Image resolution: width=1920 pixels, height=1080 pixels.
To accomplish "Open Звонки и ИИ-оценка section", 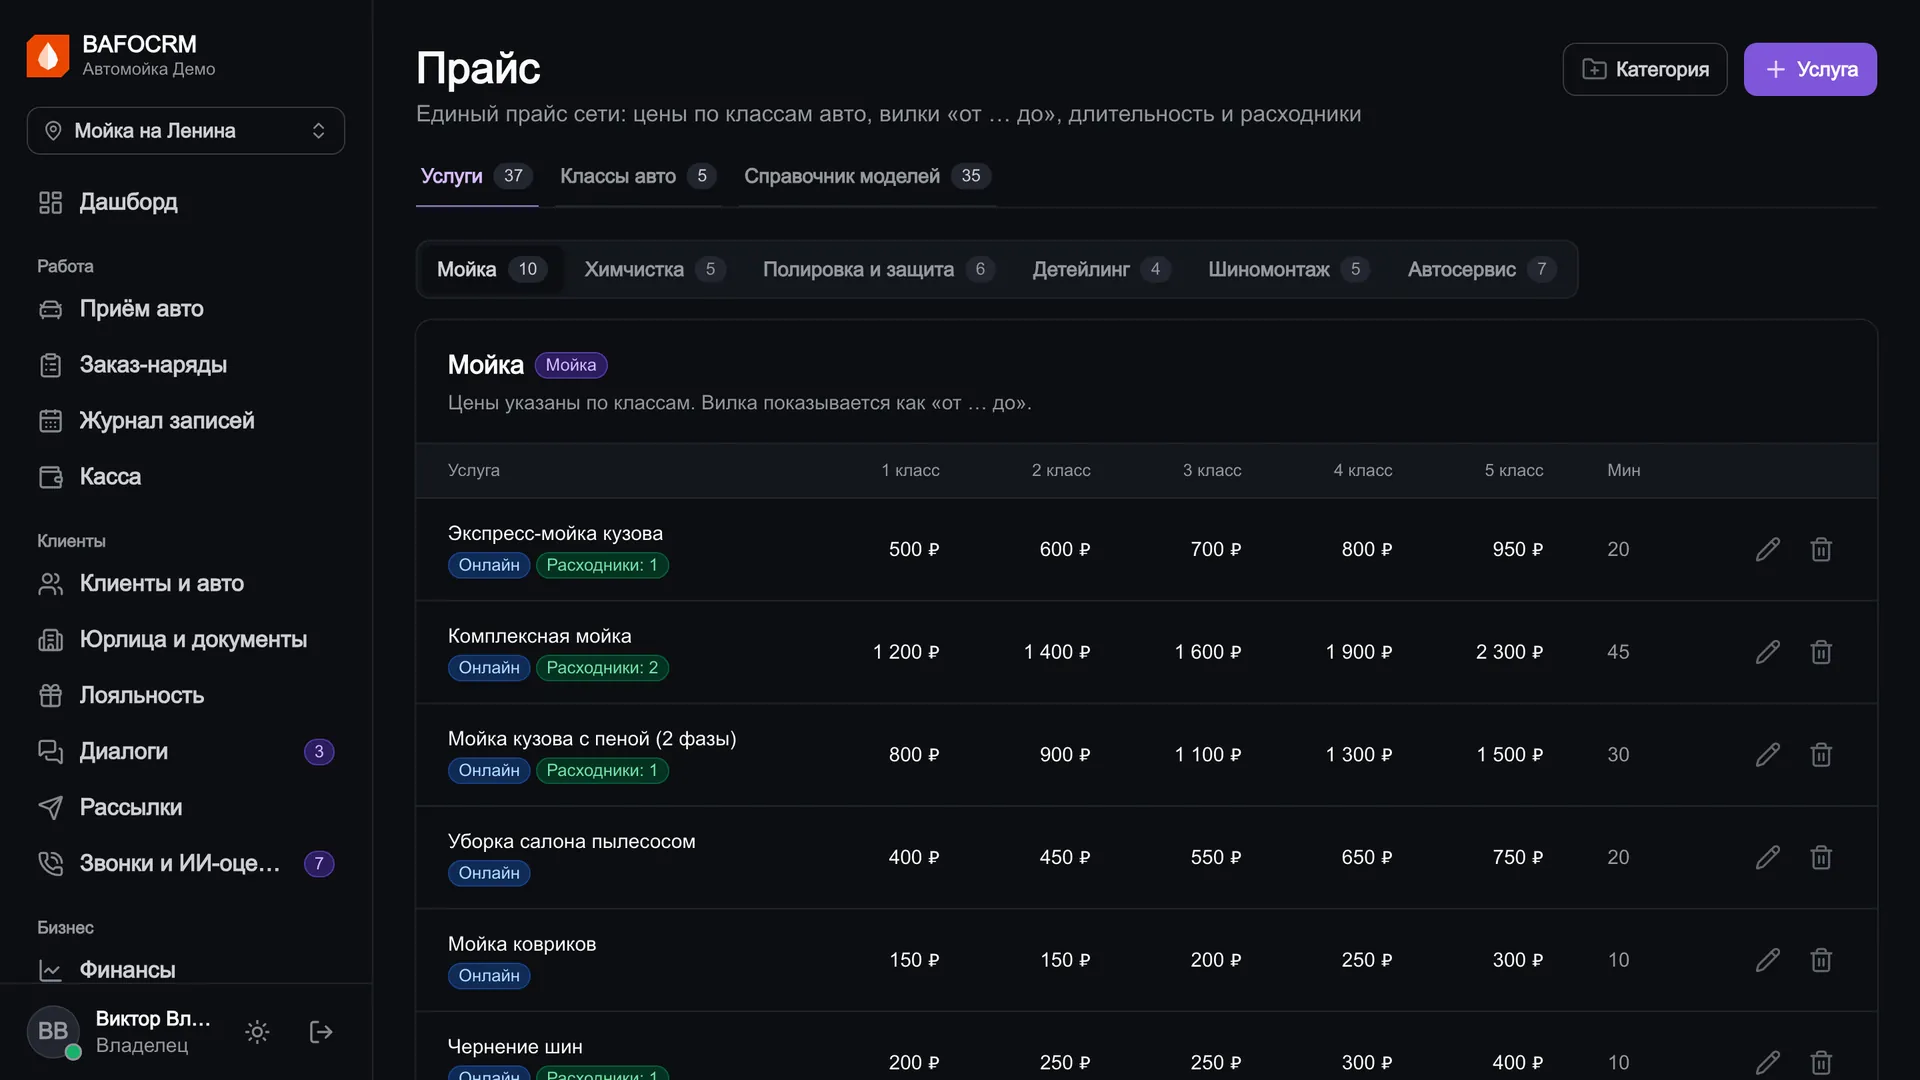I will [x=186, y=864].
